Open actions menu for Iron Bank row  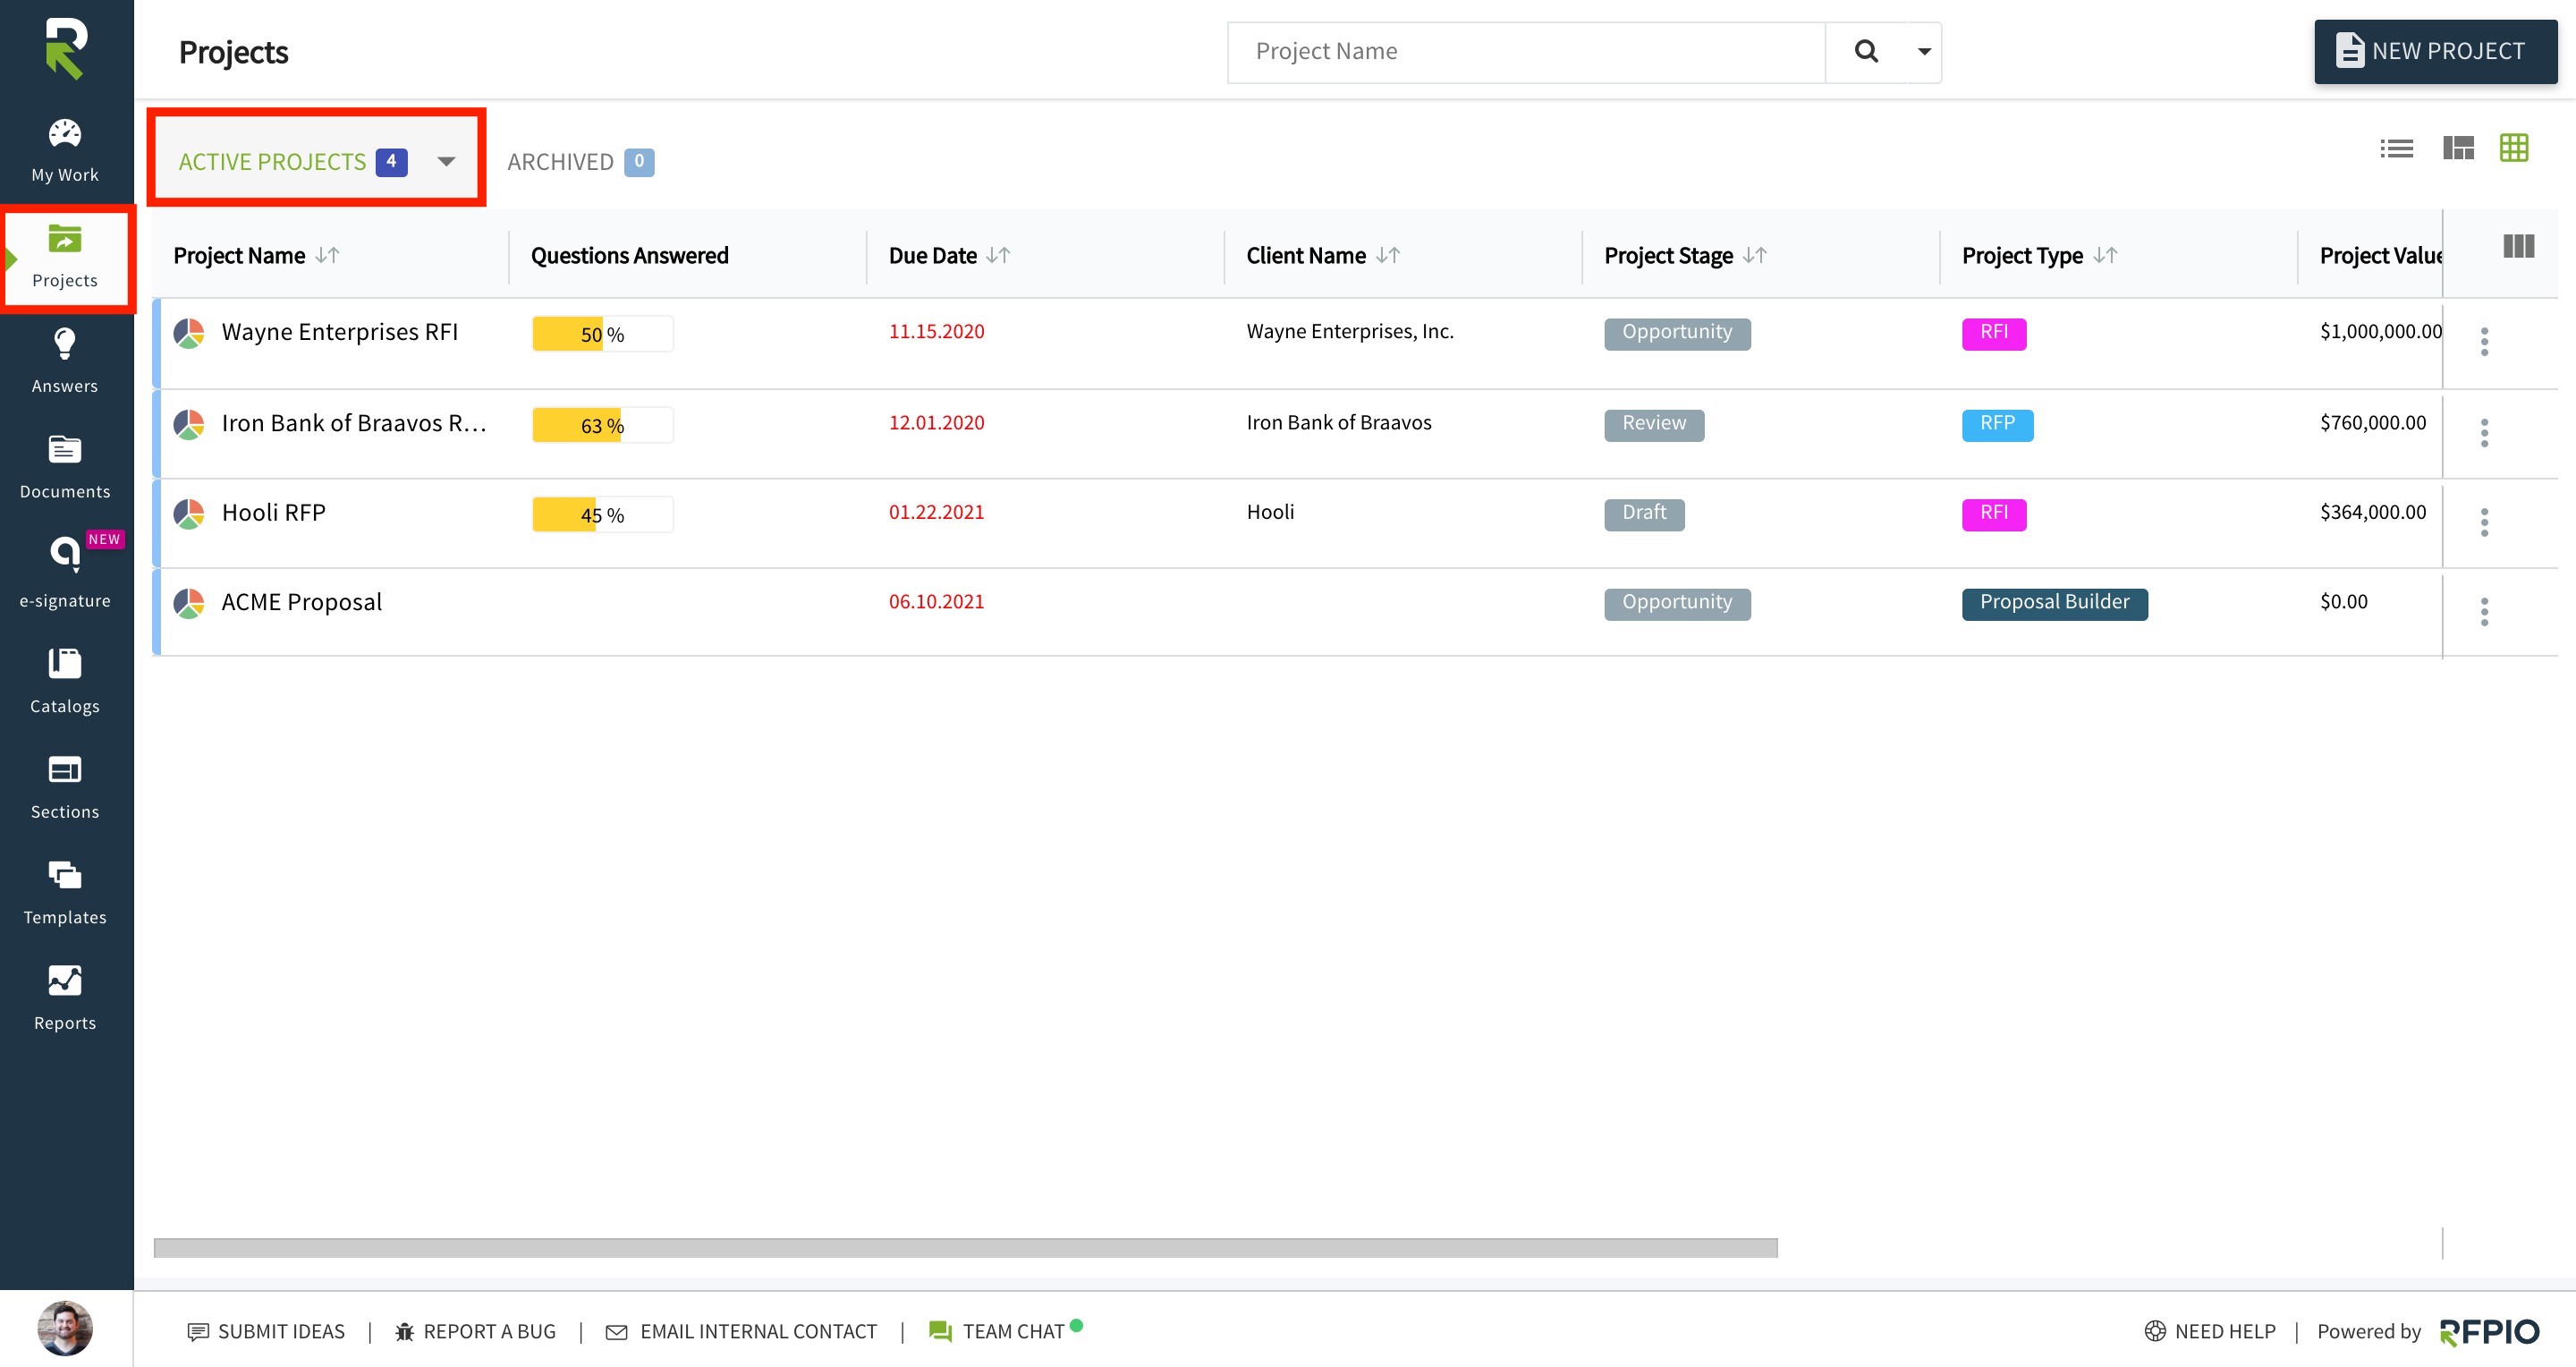(x=2484, y=433)
